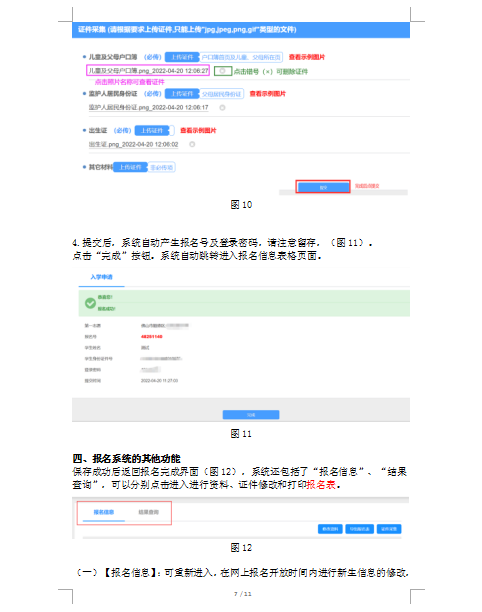View 查看示例图片 for 出生证 row
The width and height of the screenshot is (482, 612).
(x=198, y=130)
